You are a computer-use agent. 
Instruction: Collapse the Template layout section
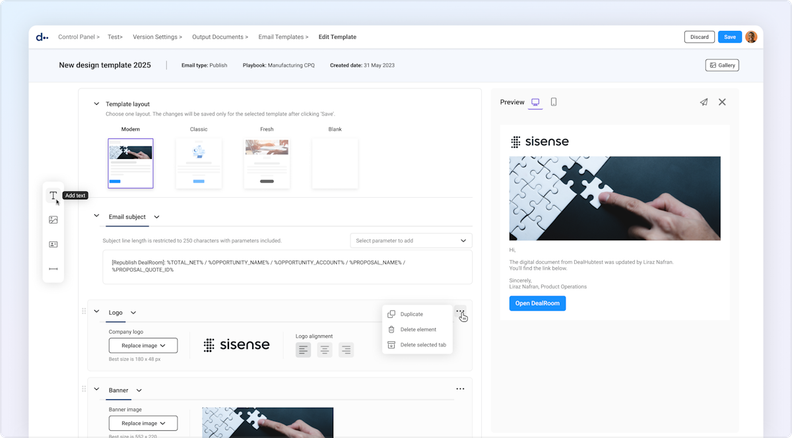96,104
